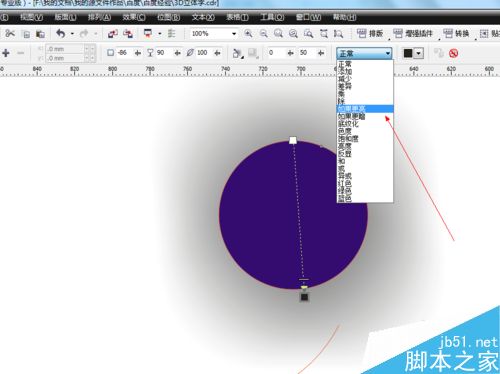The image size is (500, 374).
Task: Click the Y offset .0 mm field
Action: pos(65,58)
